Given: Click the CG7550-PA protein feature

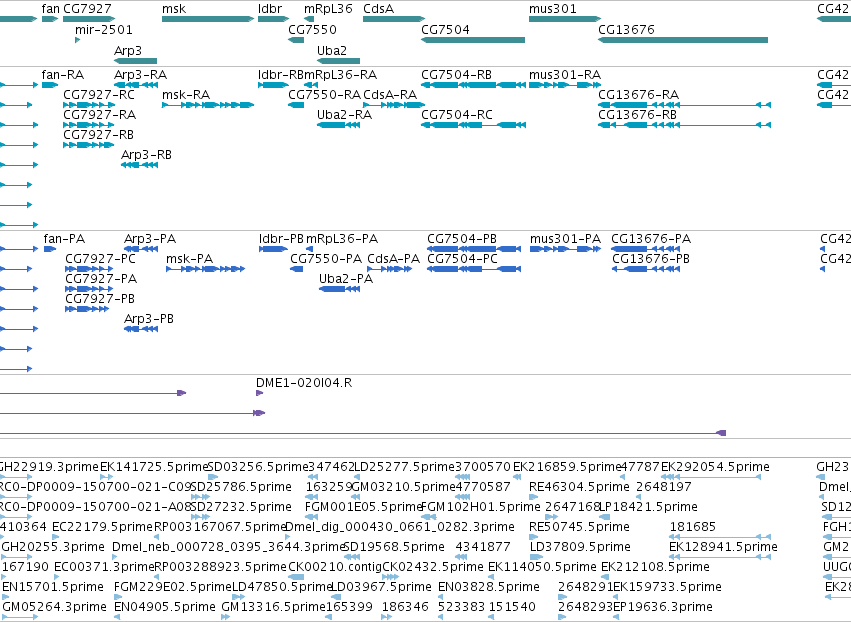Looking at the screenshot, I should pos(296,269).
